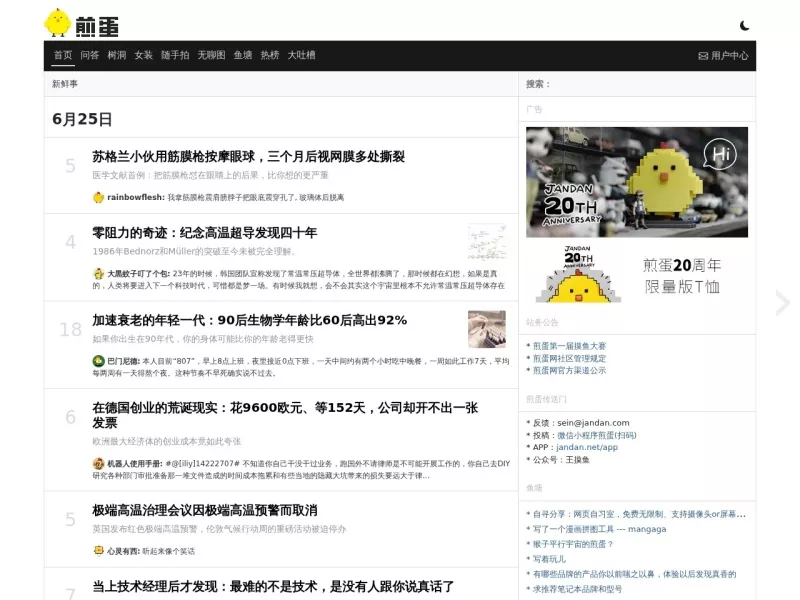The height and width of the screenshot is (600, 800).
Task: Open 写着玩儿 post
Action: point(549,559)
